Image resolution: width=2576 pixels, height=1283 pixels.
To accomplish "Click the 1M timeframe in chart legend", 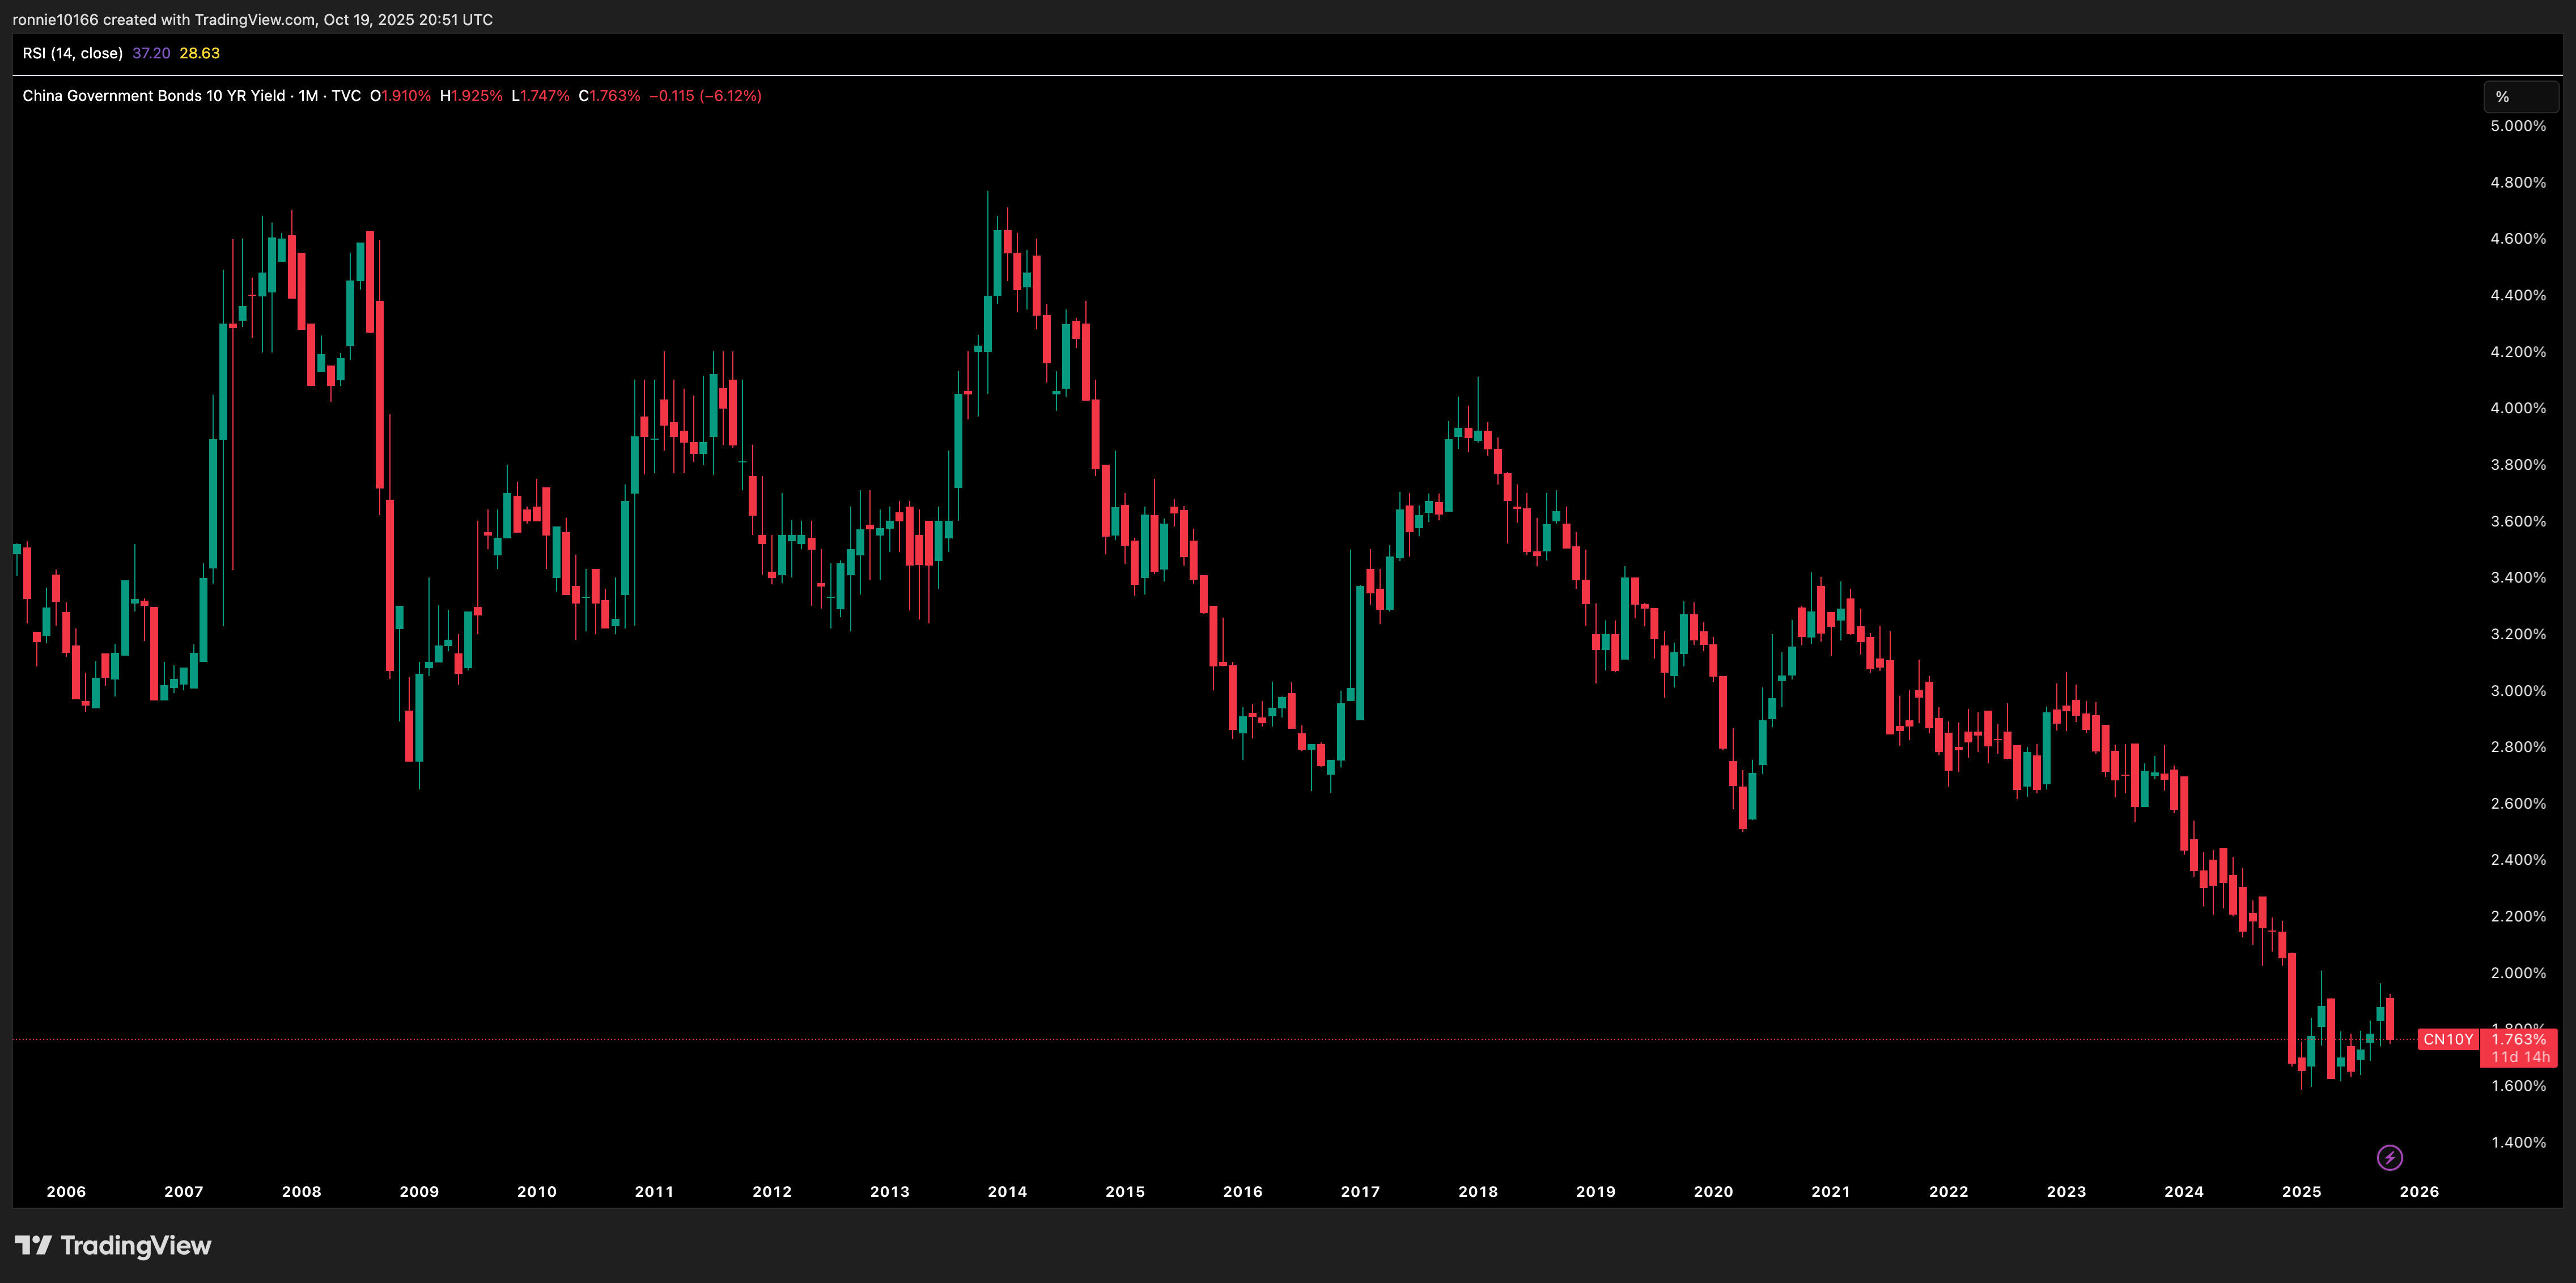I will tap(308, 96).
